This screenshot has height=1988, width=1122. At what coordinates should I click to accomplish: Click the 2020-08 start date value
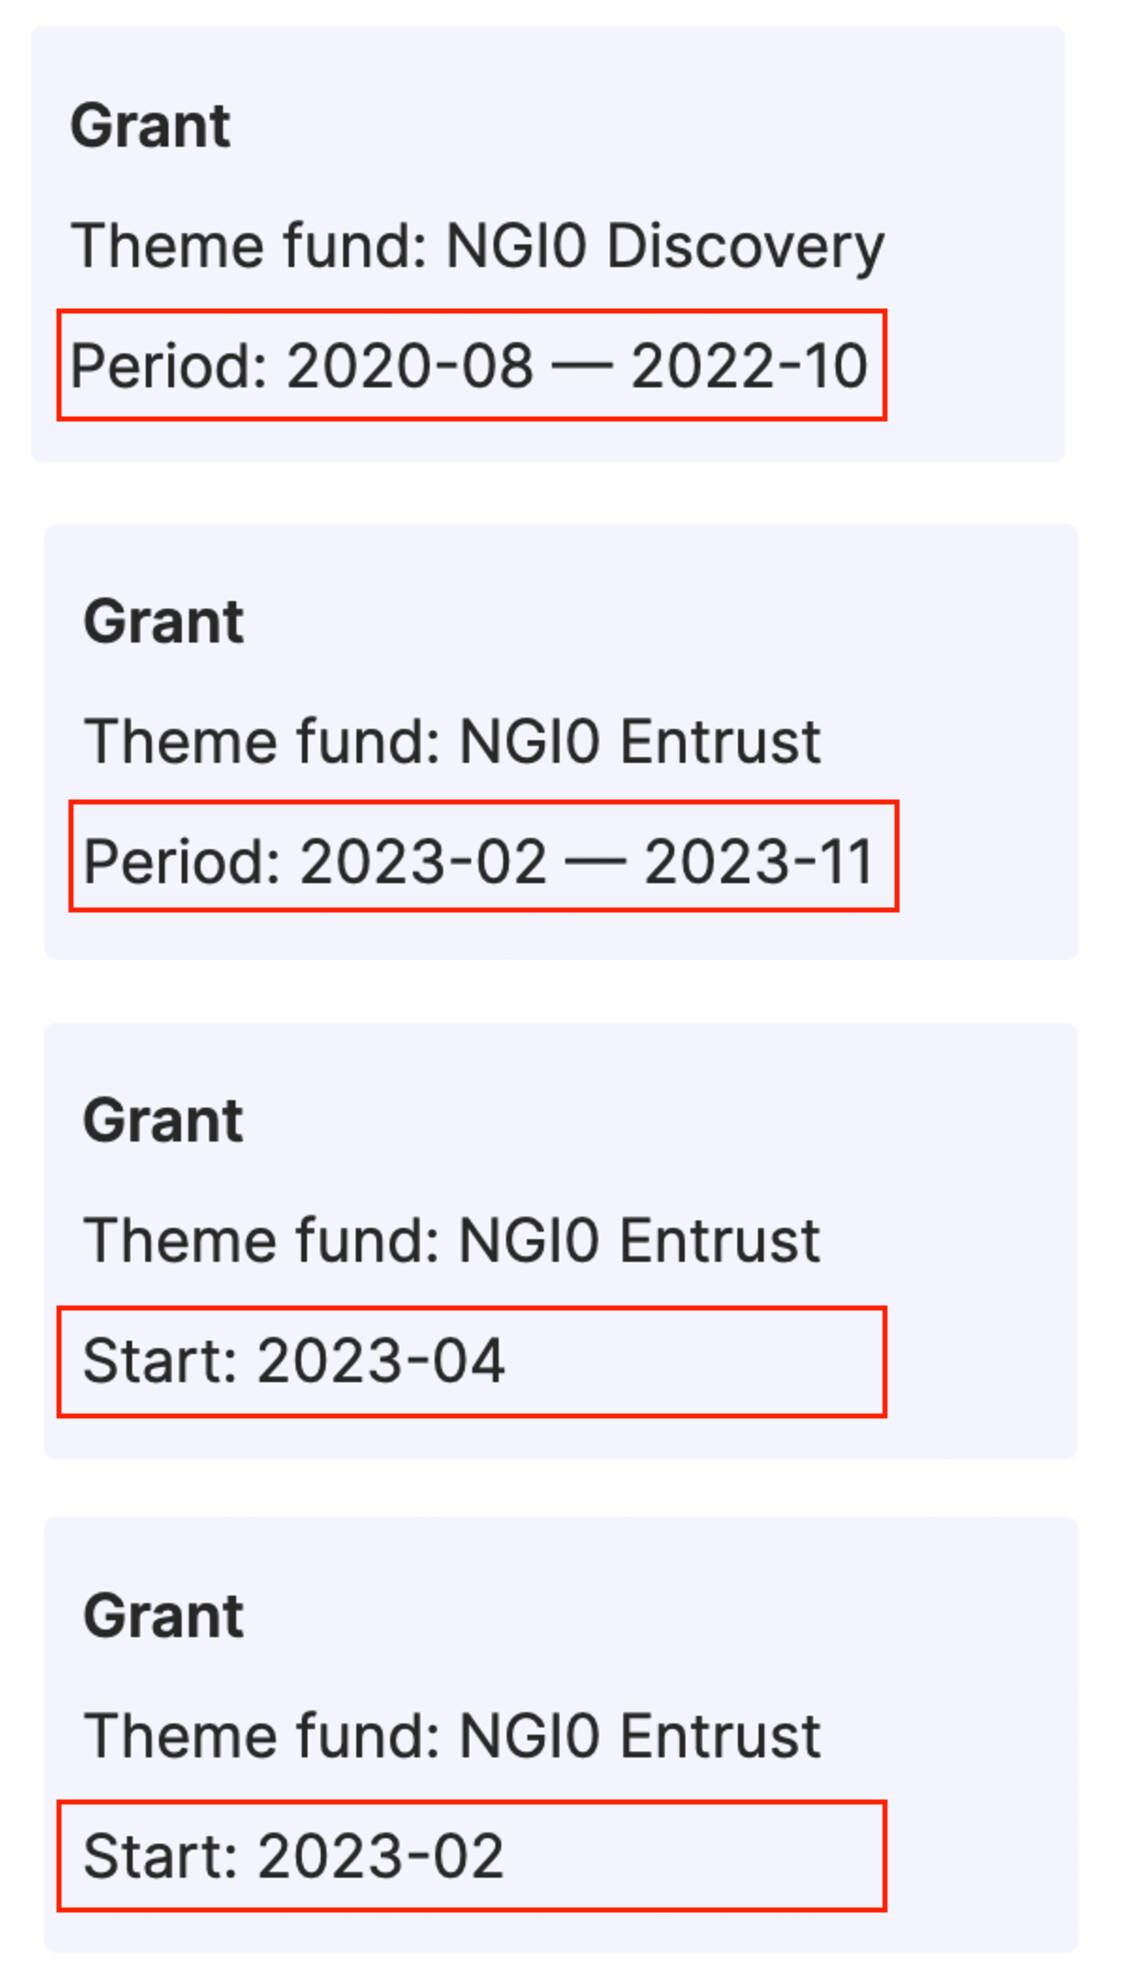410,366
